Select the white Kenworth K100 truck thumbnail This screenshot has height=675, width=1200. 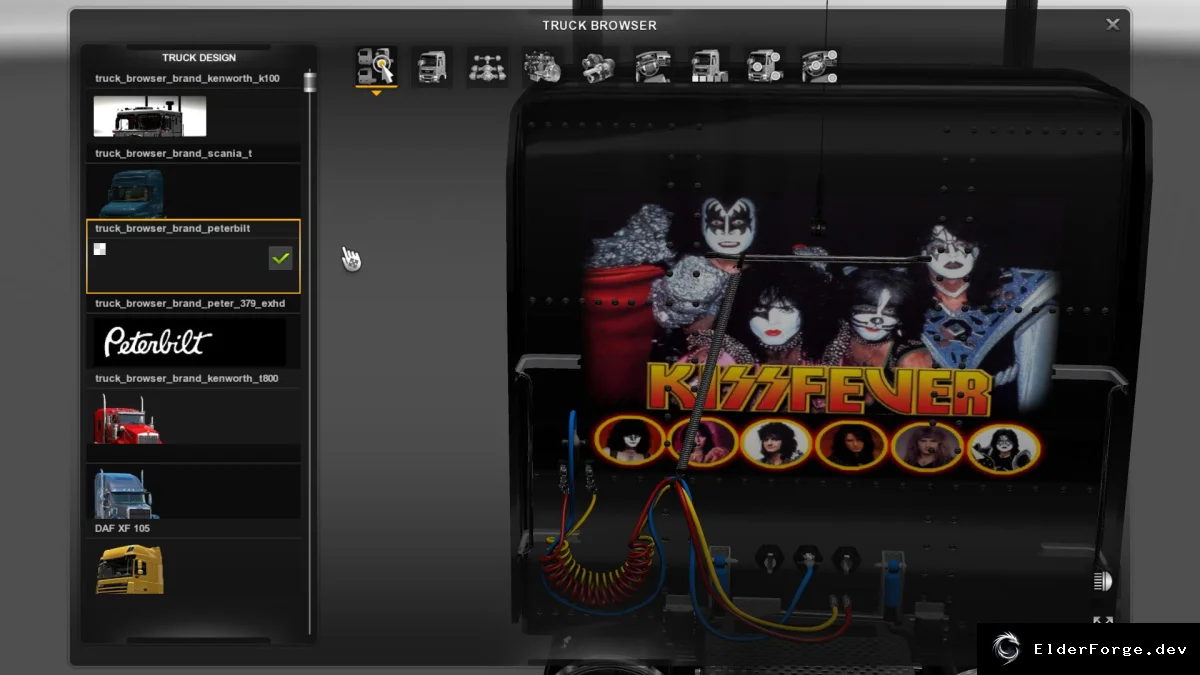tap(150, 116)
